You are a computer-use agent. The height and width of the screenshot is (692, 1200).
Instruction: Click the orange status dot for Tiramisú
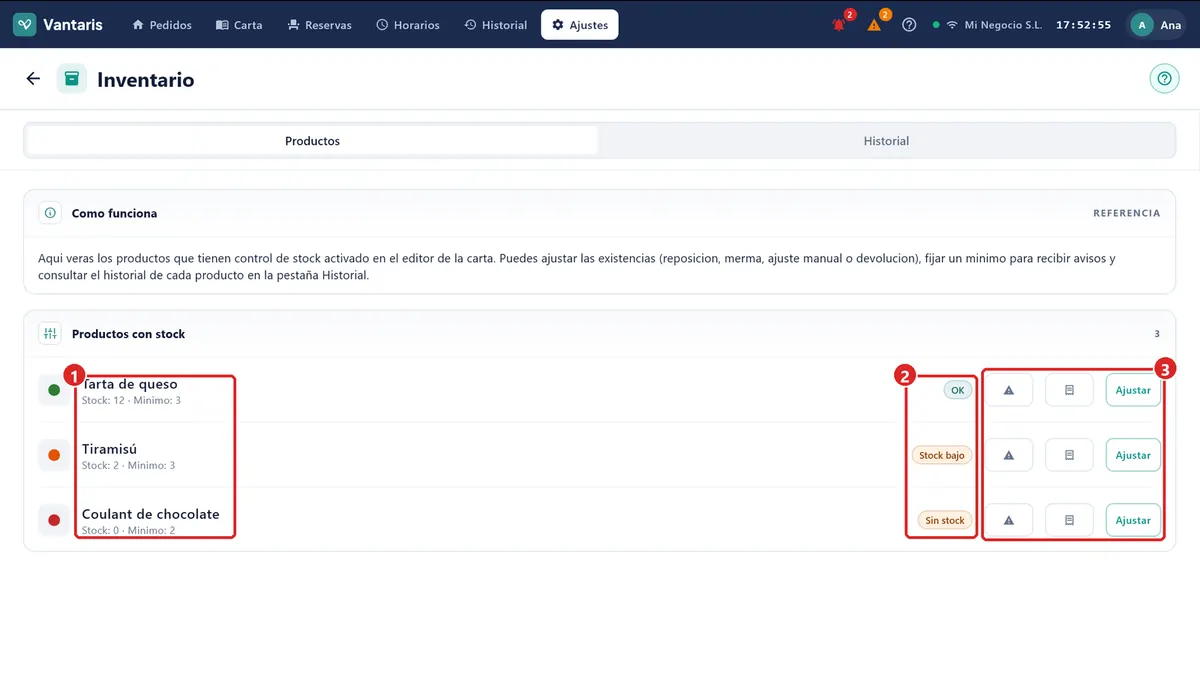(54, 455)
